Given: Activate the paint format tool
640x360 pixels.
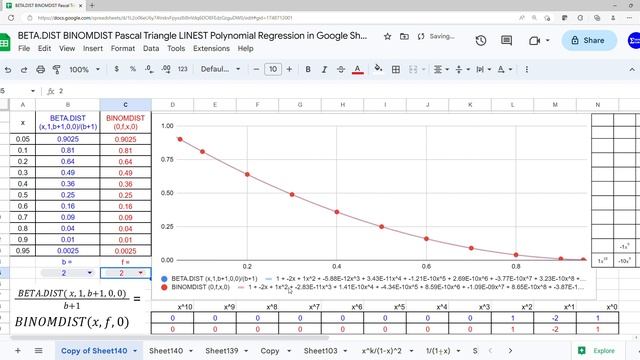Looking at the screenshot, I should tap(57, 70).
